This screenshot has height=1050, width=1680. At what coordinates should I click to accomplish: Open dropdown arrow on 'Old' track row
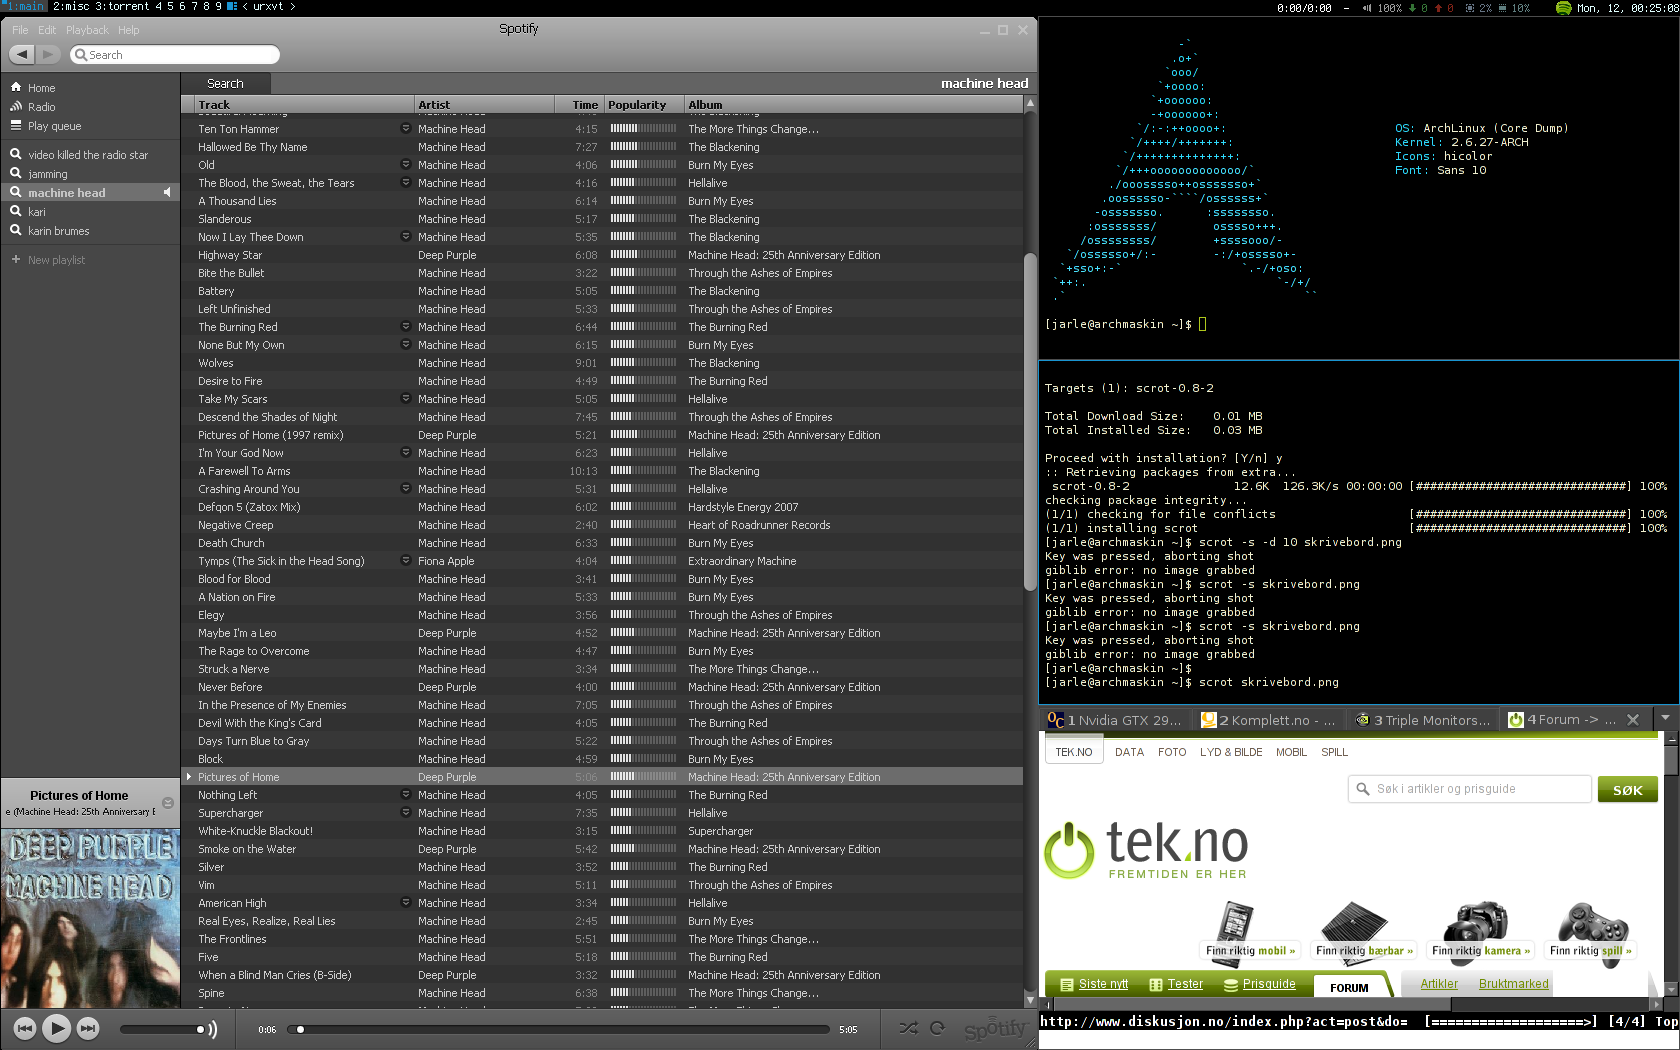click(405, 164)
